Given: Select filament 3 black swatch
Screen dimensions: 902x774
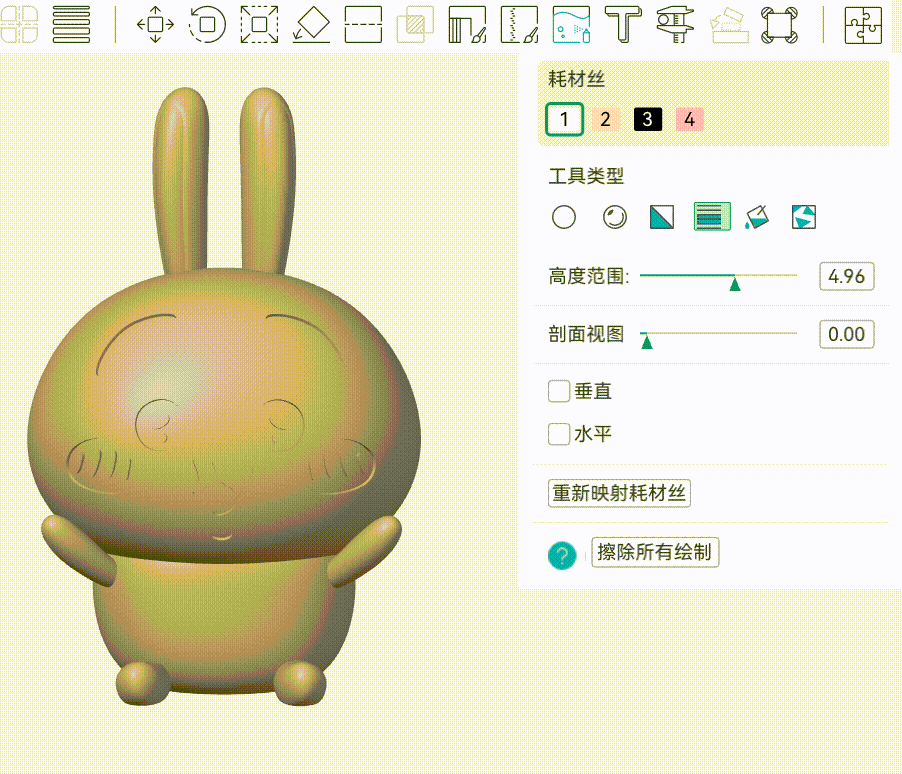Looking at the screenshot, I should (x=648, y=119).
